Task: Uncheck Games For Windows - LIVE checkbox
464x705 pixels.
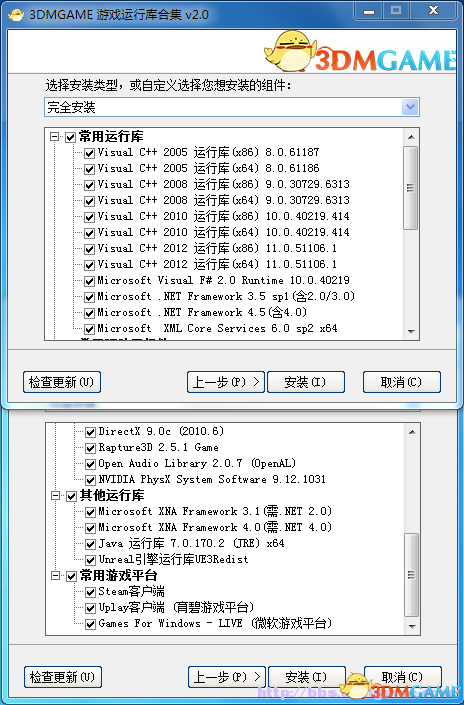Action: coord(90,624)
